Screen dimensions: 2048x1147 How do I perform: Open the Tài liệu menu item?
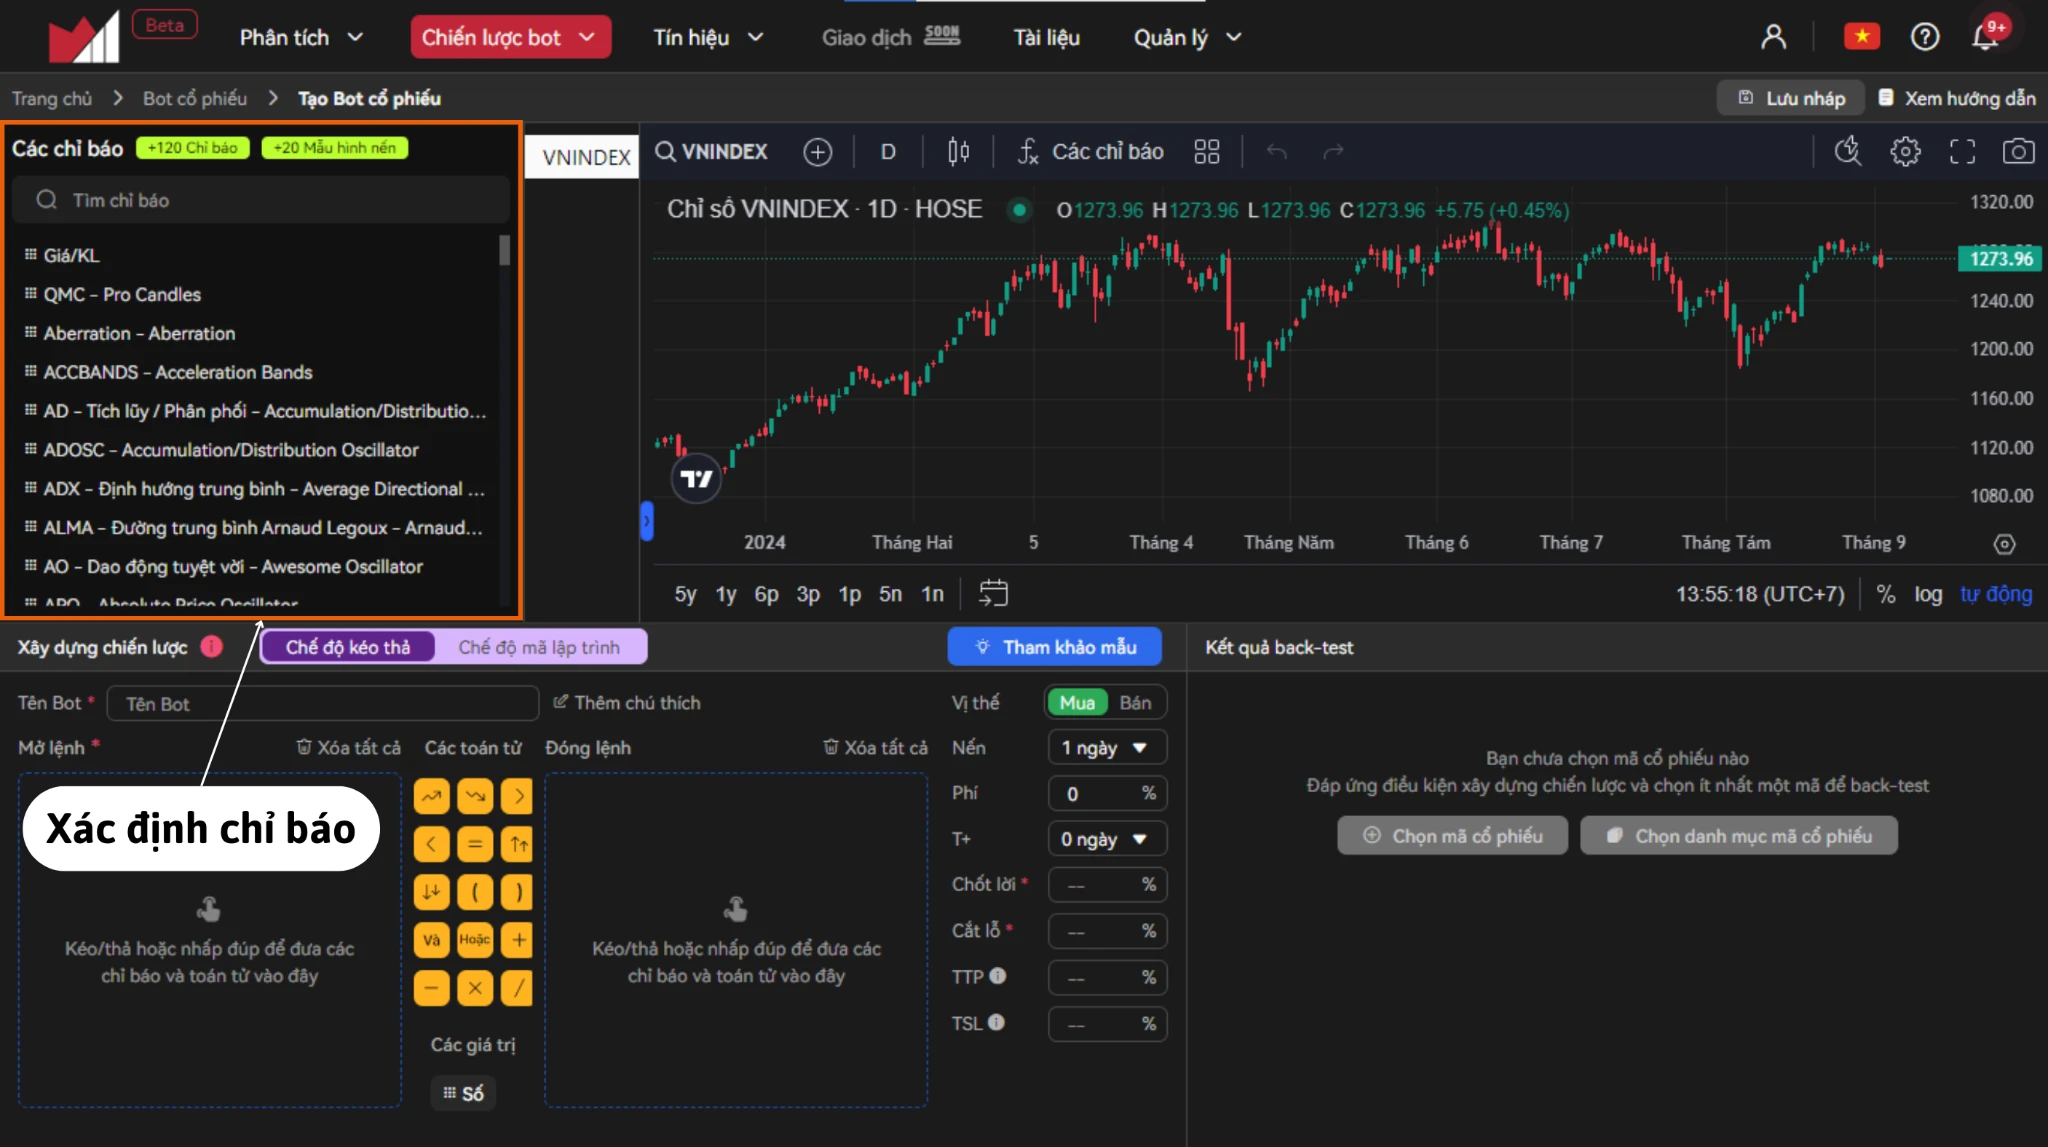tap(1047, 37)
